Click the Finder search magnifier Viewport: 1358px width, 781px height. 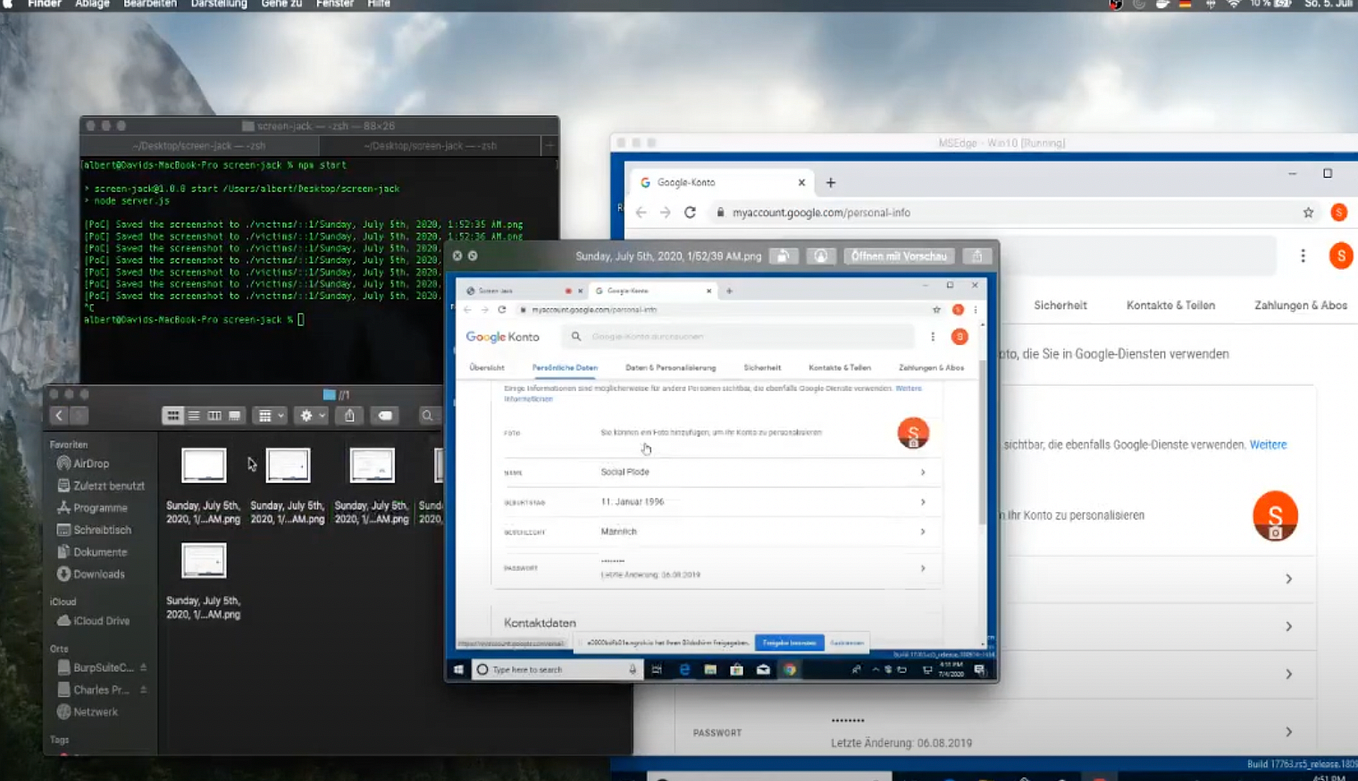[x=427, y=416]
